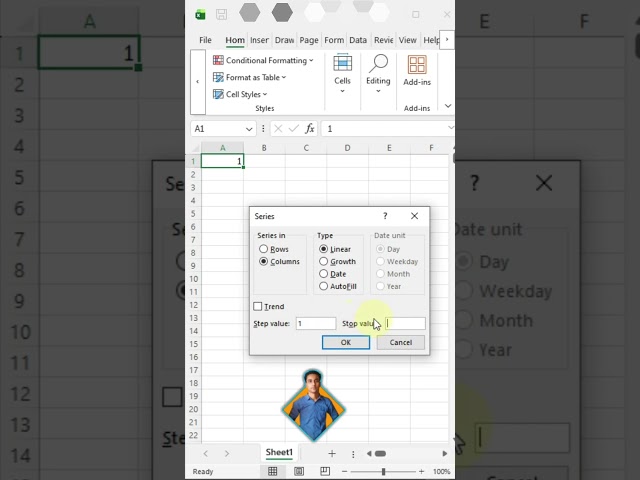This screenshot has height=480, width=640.
Task: Select column B header
Action: pos(264,148)
